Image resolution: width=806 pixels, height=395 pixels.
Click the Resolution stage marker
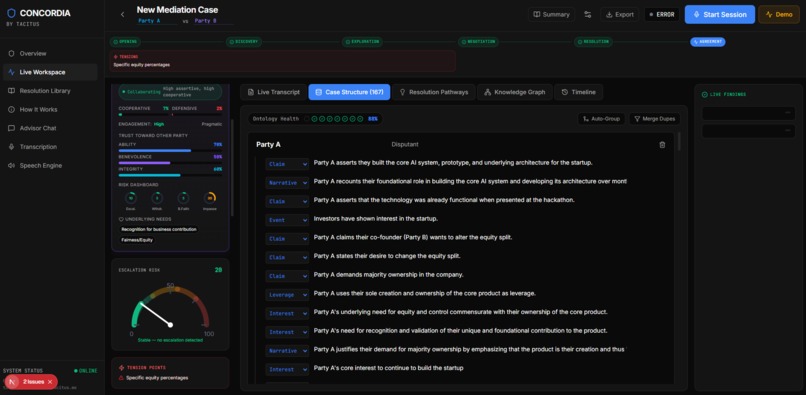(593, 42)
